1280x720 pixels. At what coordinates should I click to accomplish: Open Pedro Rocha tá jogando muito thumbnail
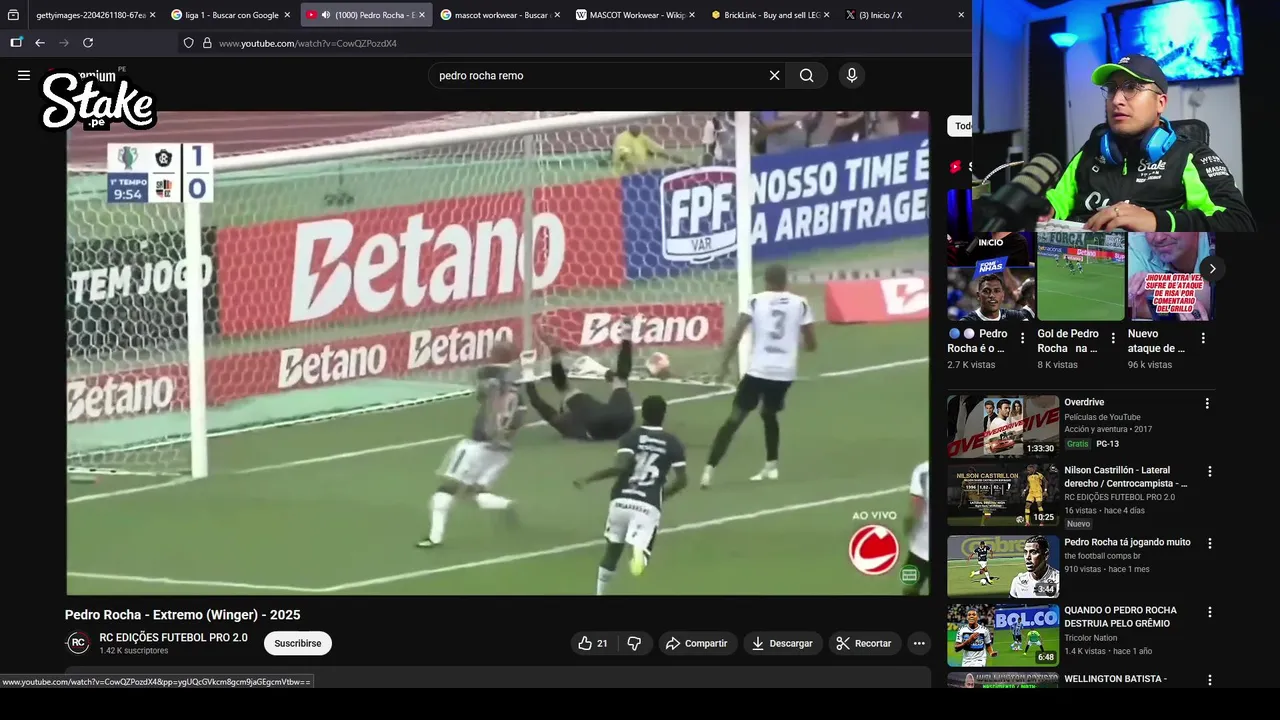click(x=1003, y=566)
